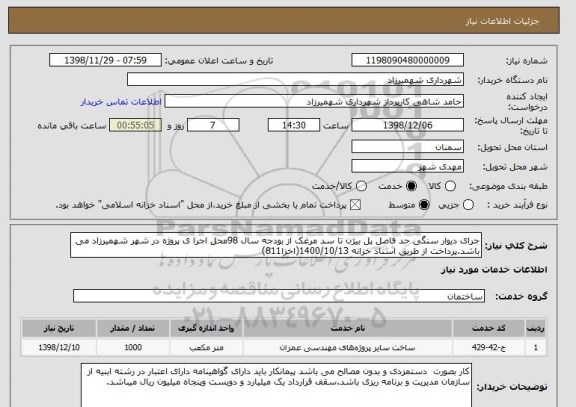The width and height of the screenshot is (576, 407).
Task: Click the deadline hour field 14:30
Action: [x=294, y=125]
